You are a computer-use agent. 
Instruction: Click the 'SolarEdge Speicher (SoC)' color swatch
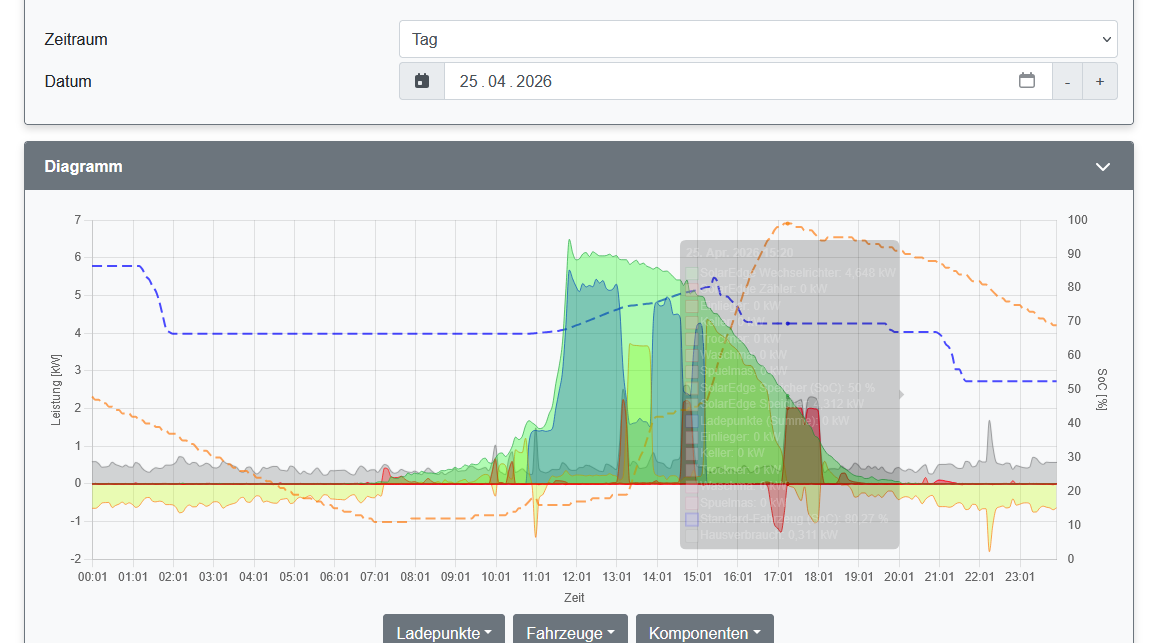690,387
